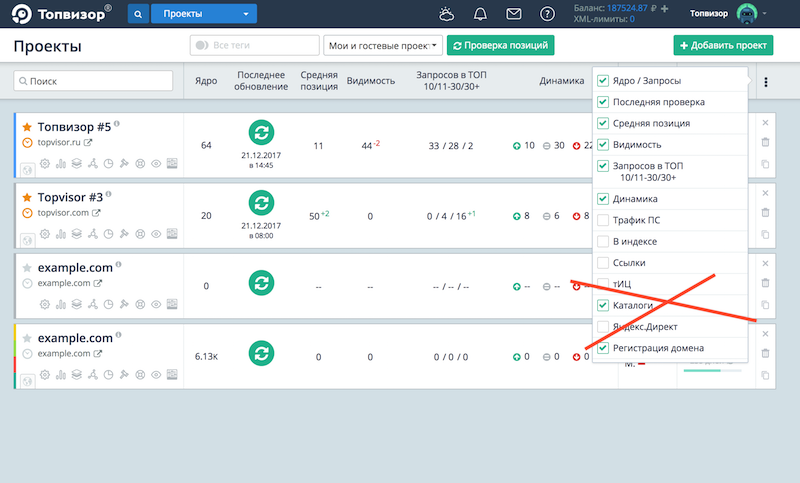Open Мои и гостевые проекты dropdown
The width and height of the screenshot is (800, 483).
click(383, 46)
